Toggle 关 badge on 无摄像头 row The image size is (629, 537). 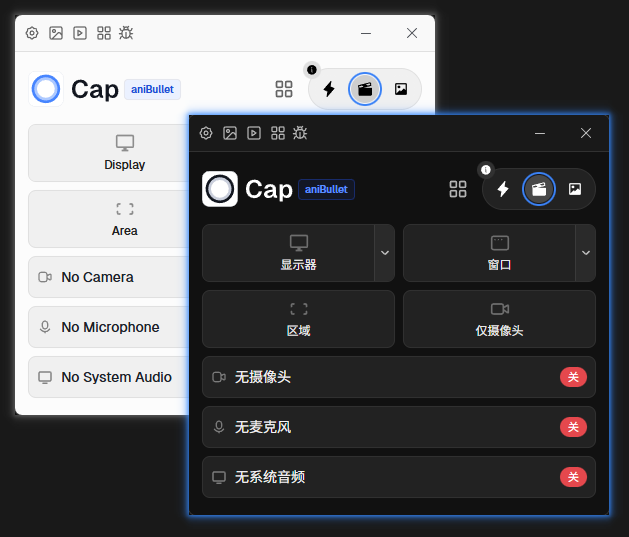pos(573,377)
